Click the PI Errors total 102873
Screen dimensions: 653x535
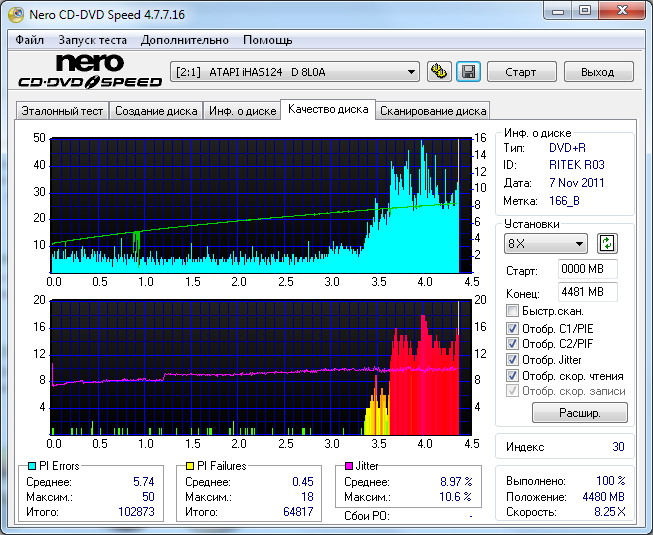(136, 511)
